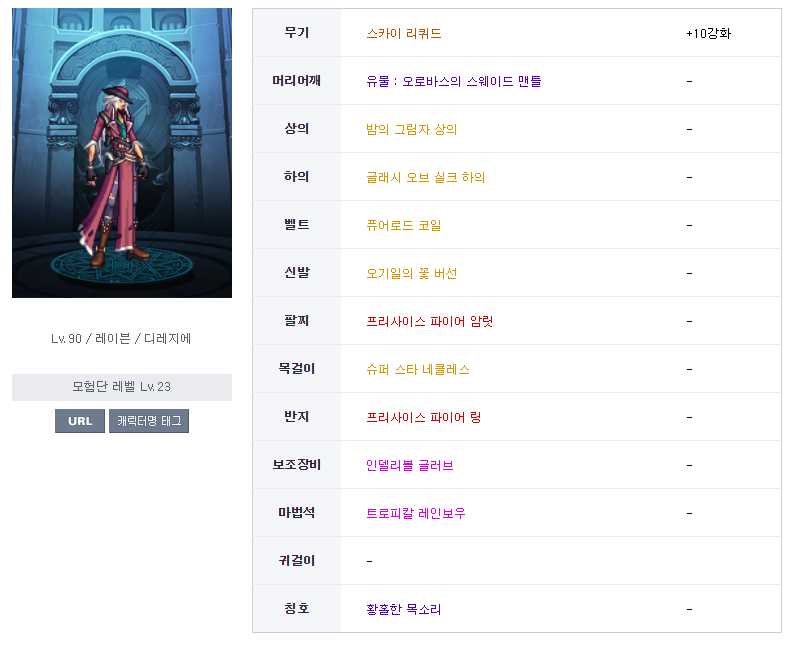This screenshot has height=647, width=798.
Task: Select 트로피칼 레인보우 magic stone item
Action: pyautogui.click(x=416, y=513)
